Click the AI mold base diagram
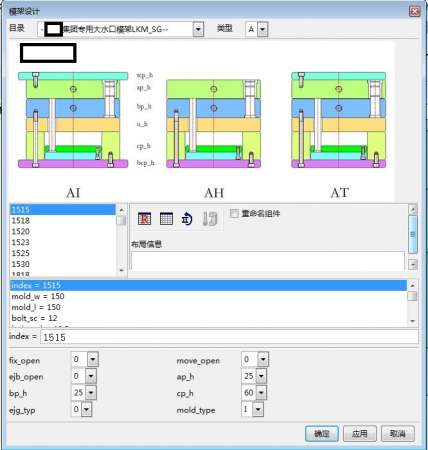The height and width of the screenshot is (450, 428). pos(73,120)
